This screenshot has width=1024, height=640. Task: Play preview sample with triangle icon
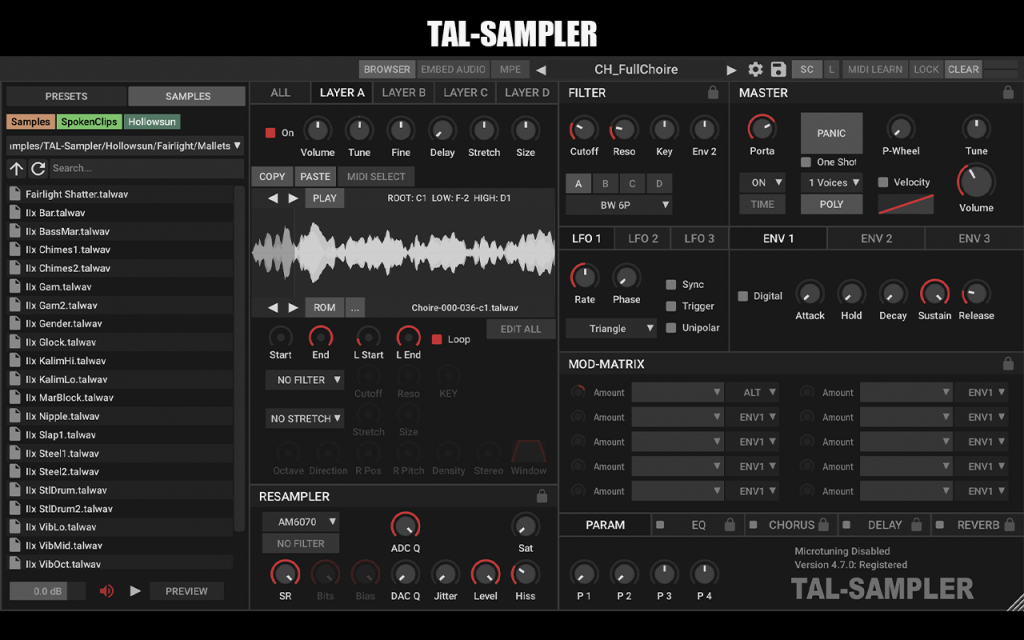click(135, 591)
